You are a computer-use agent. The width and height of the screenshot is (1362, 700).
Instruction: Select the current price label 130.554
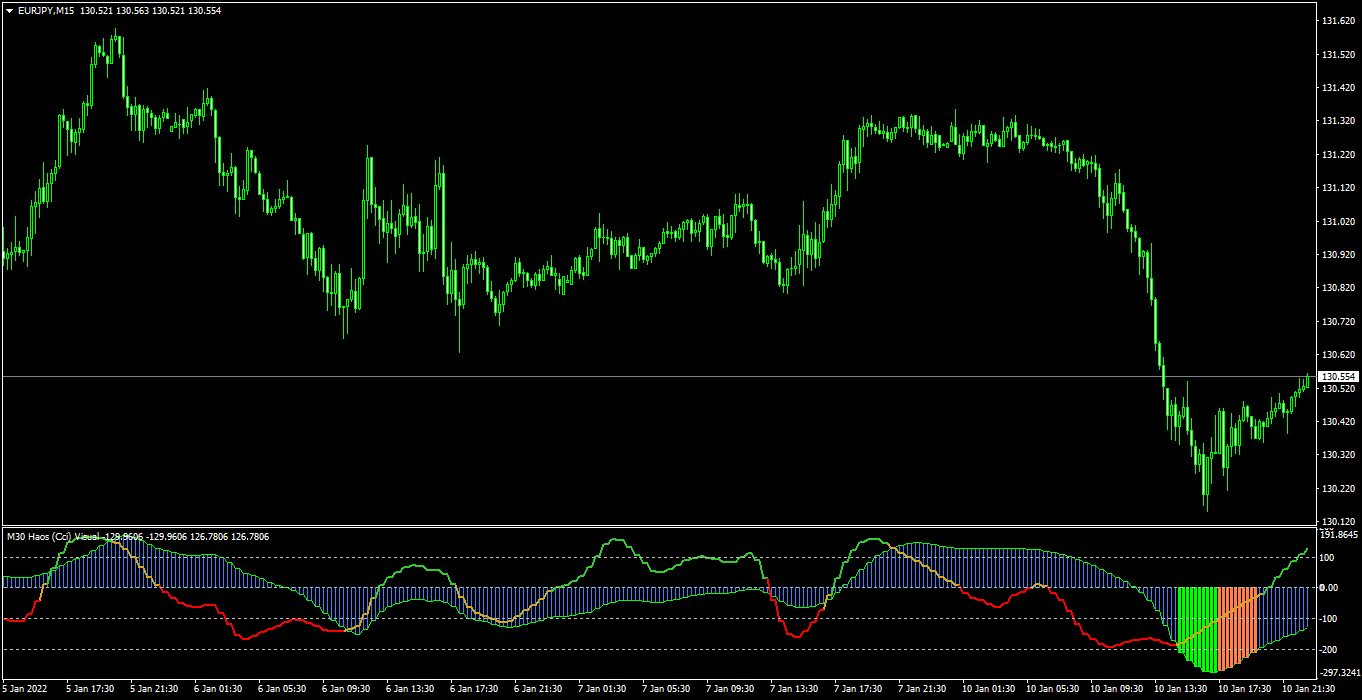[x=1338, y=376]
